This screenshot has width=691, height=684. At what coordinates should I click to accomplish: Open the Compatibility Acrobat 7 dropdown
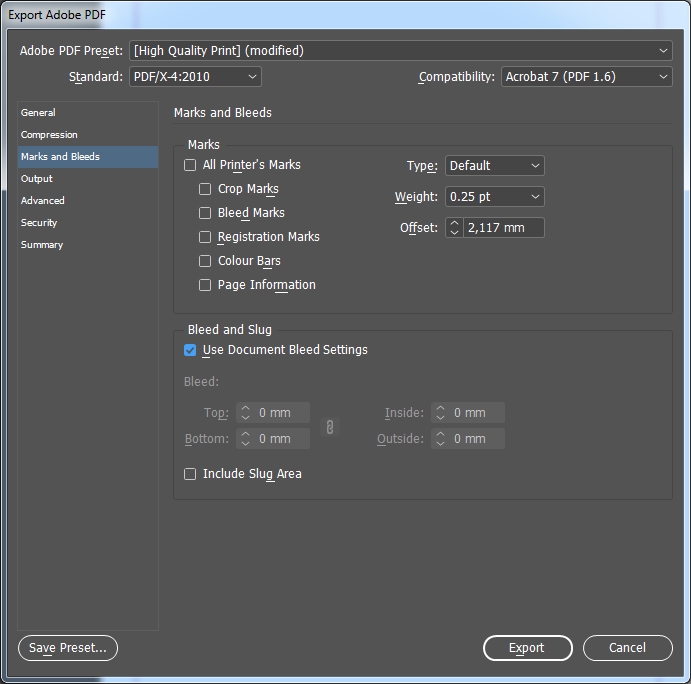(x=586, y=77)
